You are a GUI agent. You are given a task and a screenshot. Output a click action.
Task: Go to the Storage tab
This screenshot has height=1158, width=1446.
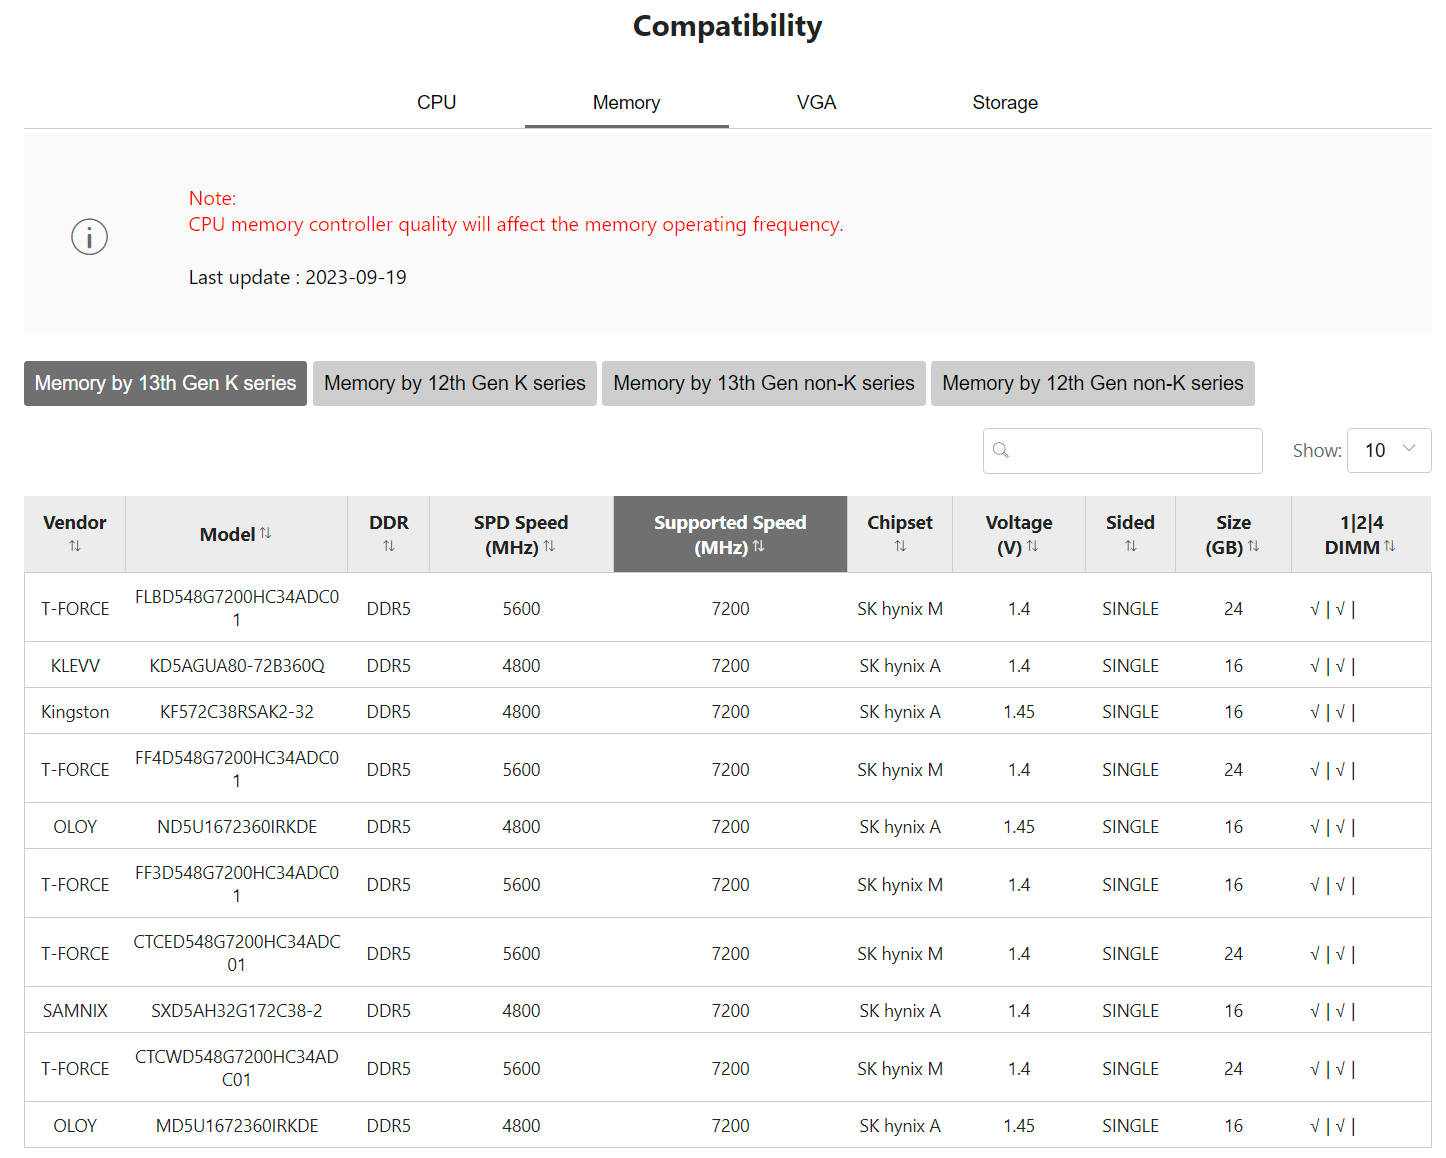pyautogui.click(x=1005, y=102)
